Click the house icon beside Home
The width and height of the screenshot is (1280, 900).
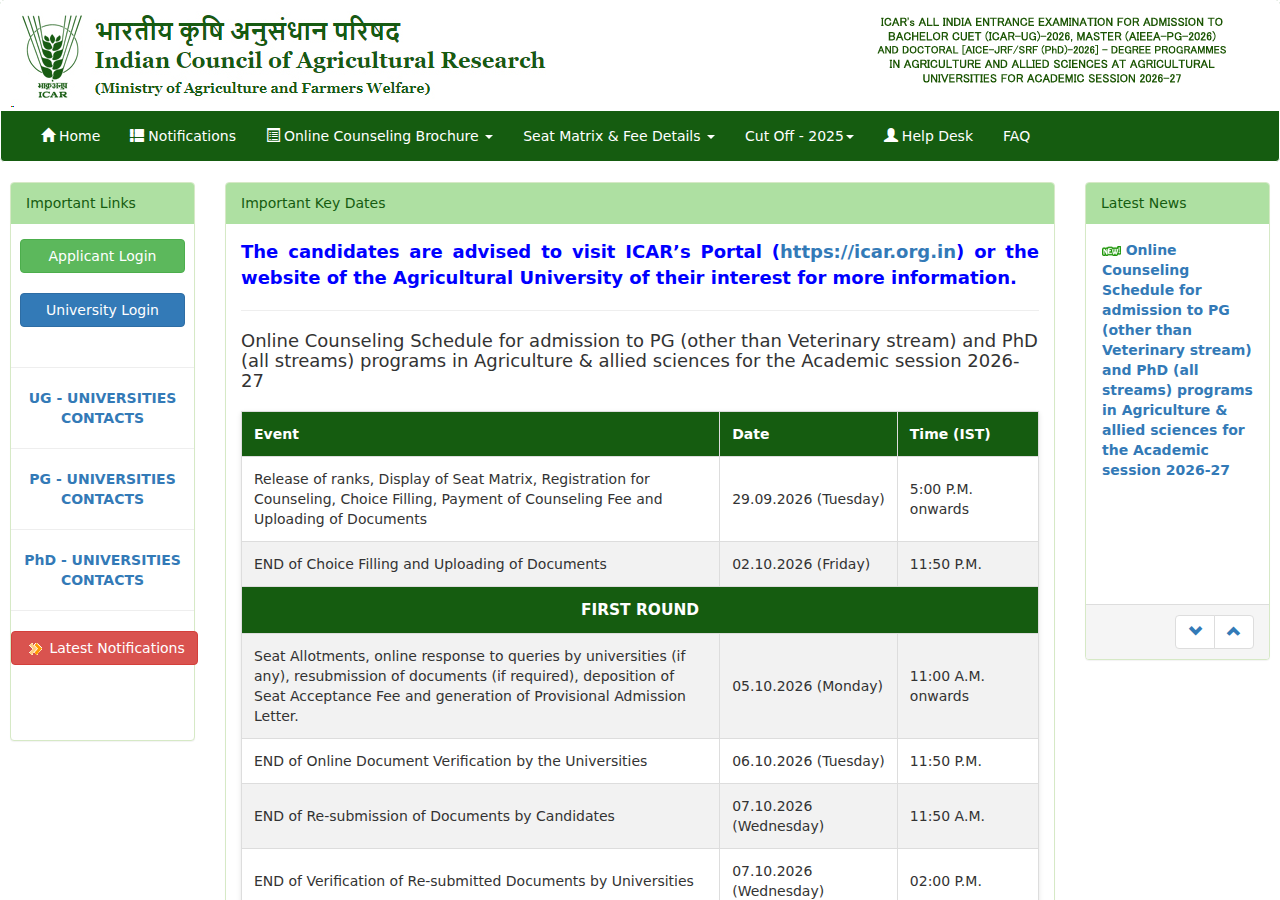coord(48,135)
